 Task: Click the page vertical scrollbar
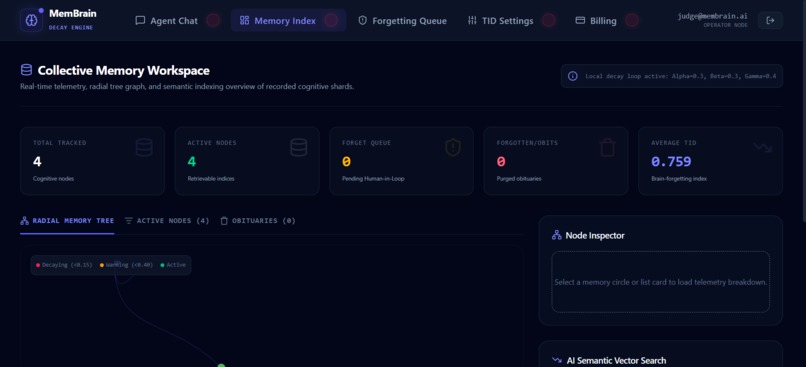803,111
